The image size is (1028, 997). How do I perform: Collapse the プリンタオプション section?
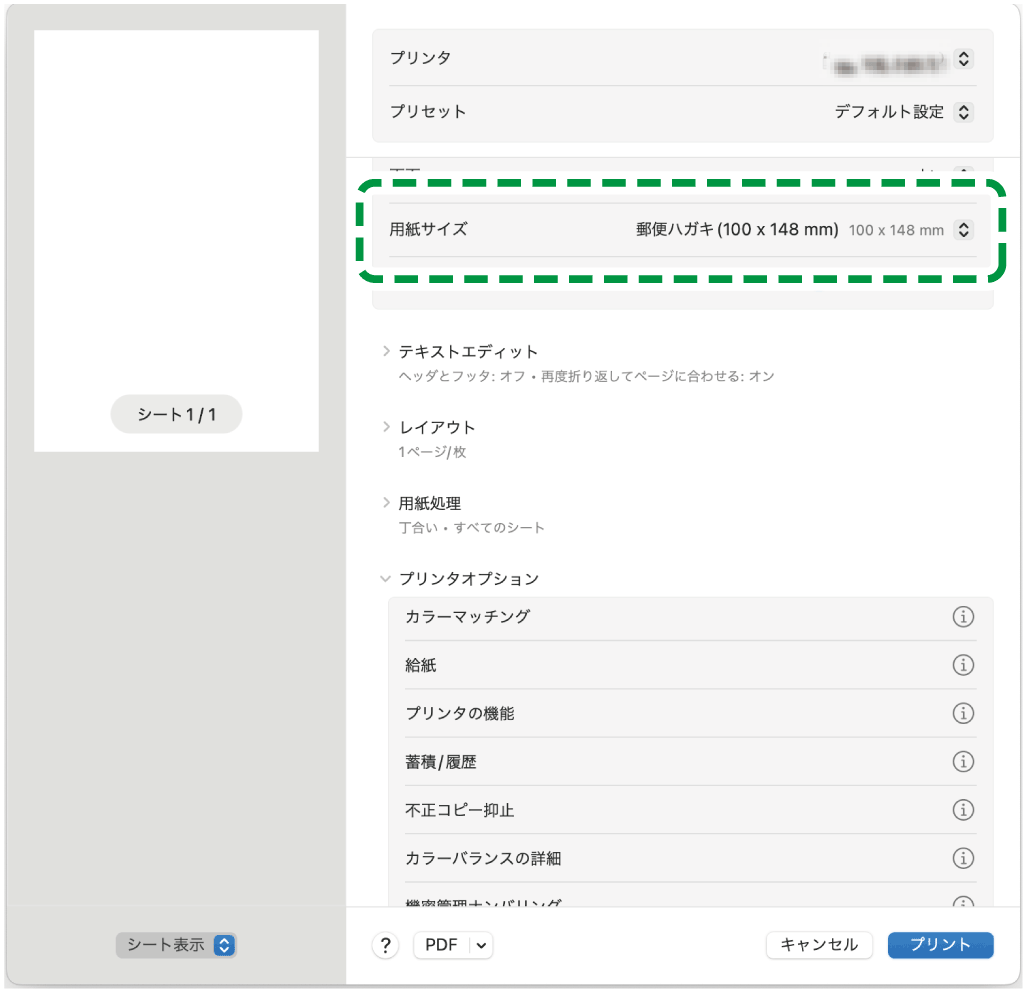[x=386, y=578]
